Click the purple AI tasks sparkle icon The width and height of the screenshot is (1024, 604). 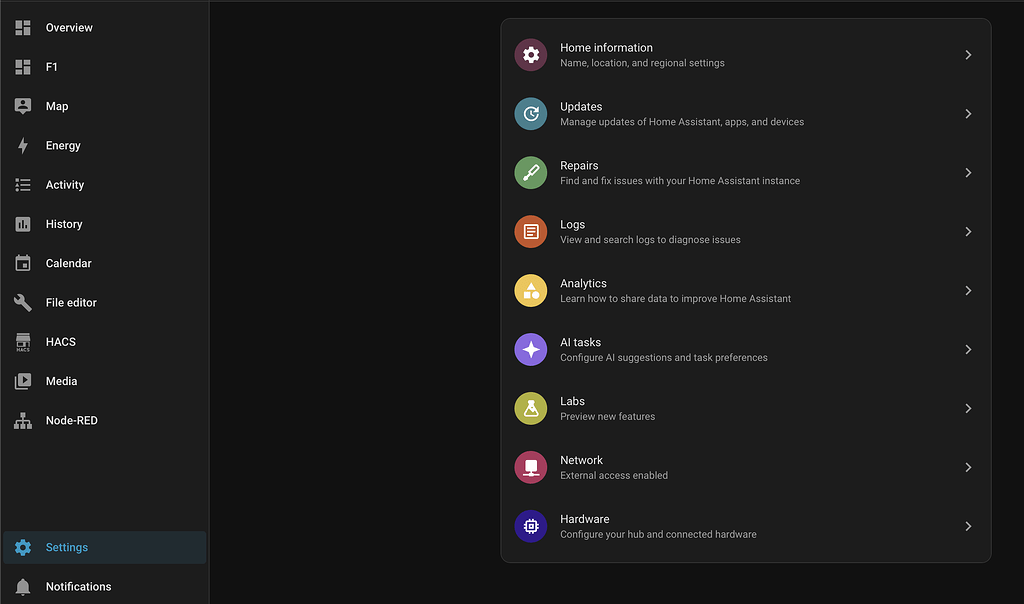(x=530, y=349)
